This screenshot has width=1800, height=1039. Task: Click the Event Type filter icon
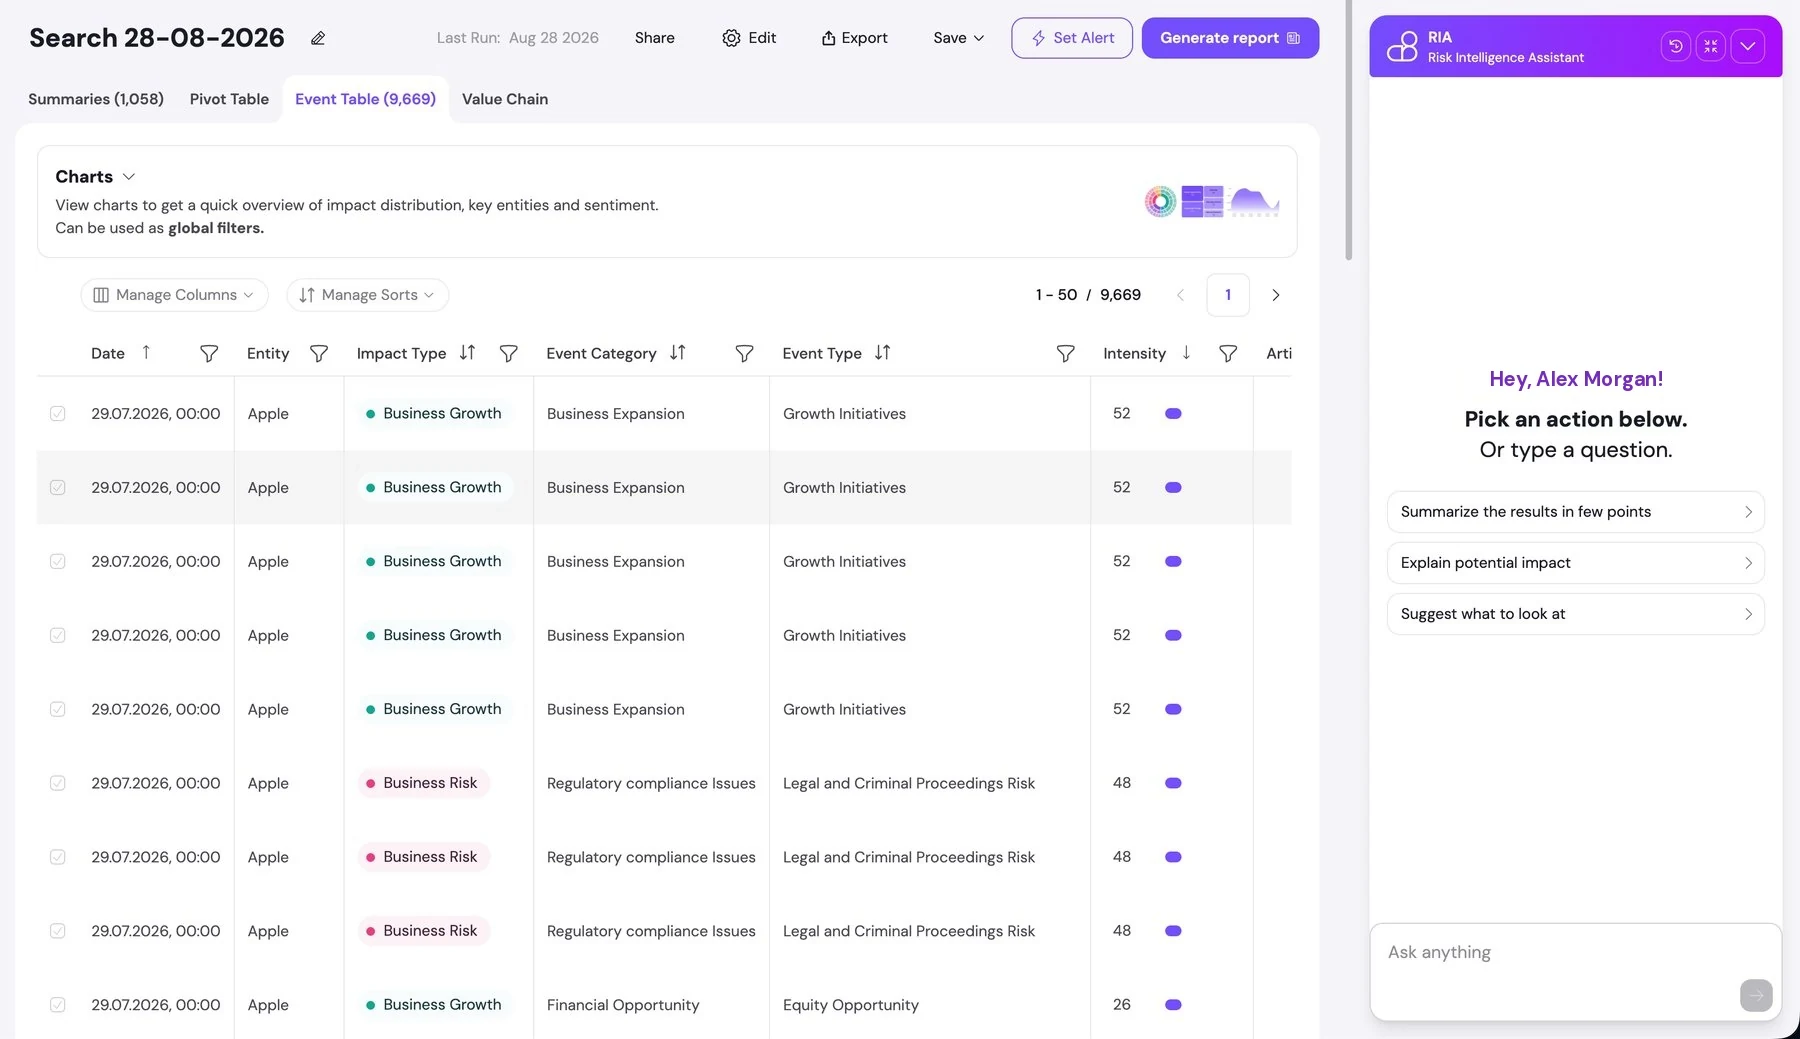(x=1066, y=353)
